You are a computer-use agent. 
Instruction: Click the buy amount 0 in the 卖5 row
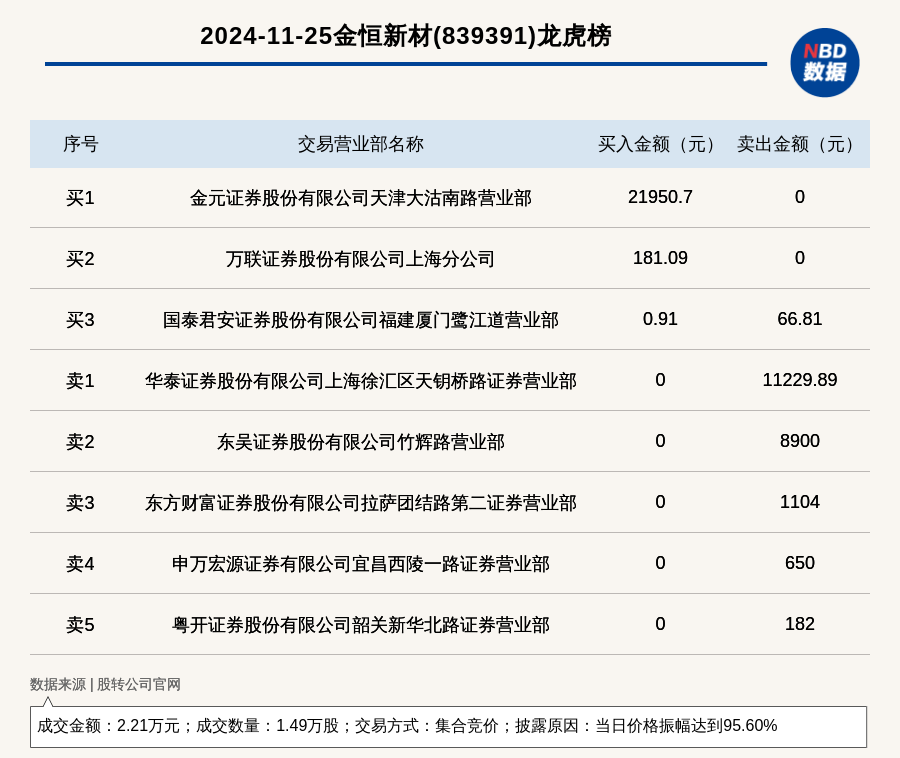[660, 624]
